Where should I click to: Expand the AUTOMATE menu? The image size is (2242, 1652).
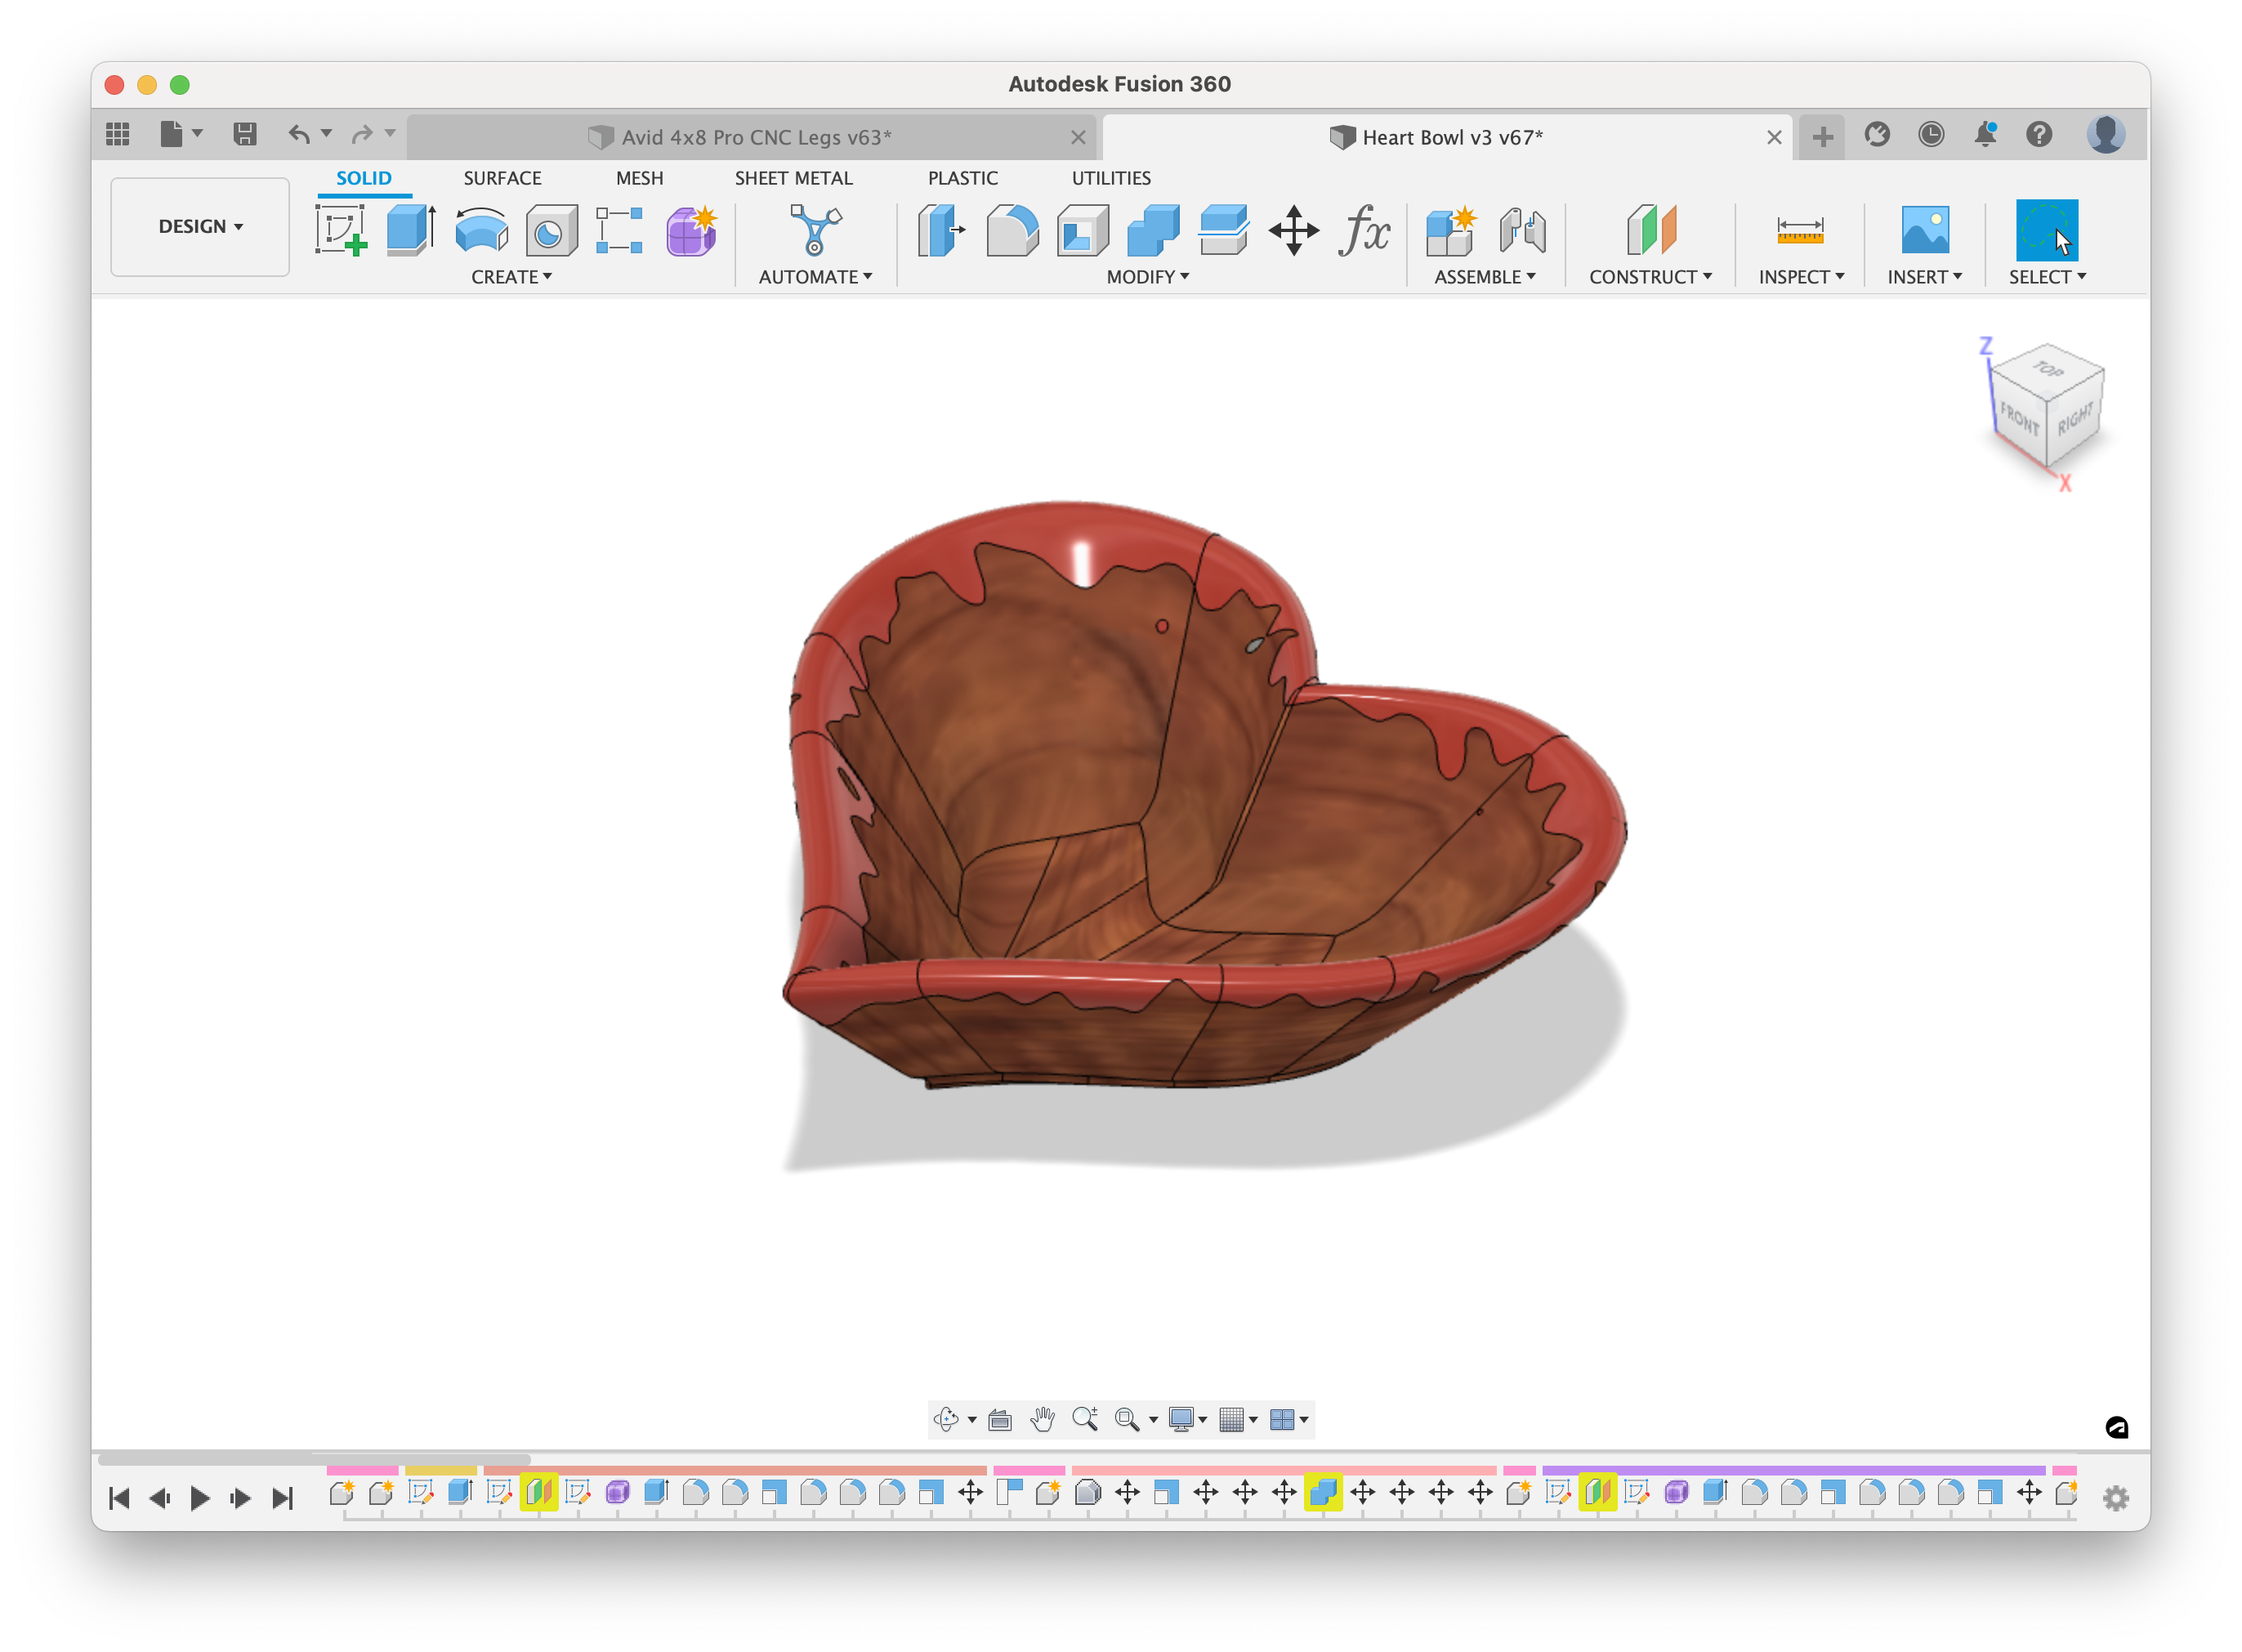(815, 277)
